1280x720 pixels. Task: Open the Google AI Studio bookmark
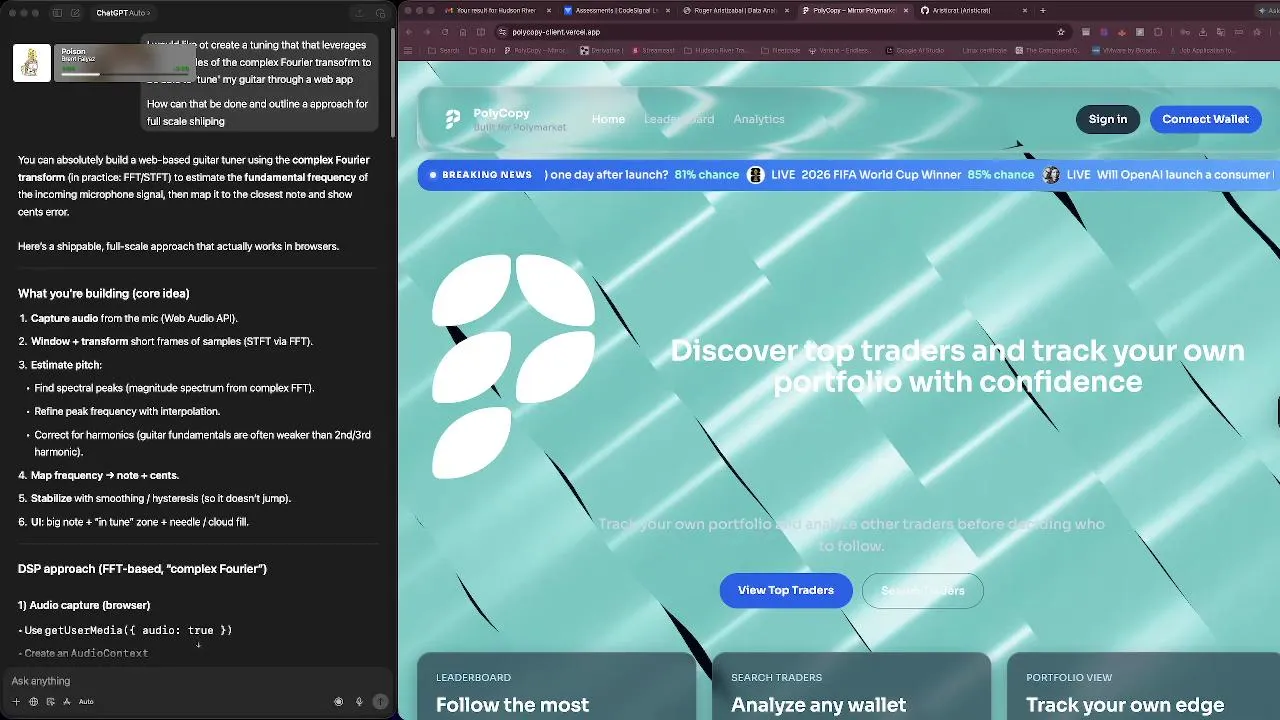(914, 50)
